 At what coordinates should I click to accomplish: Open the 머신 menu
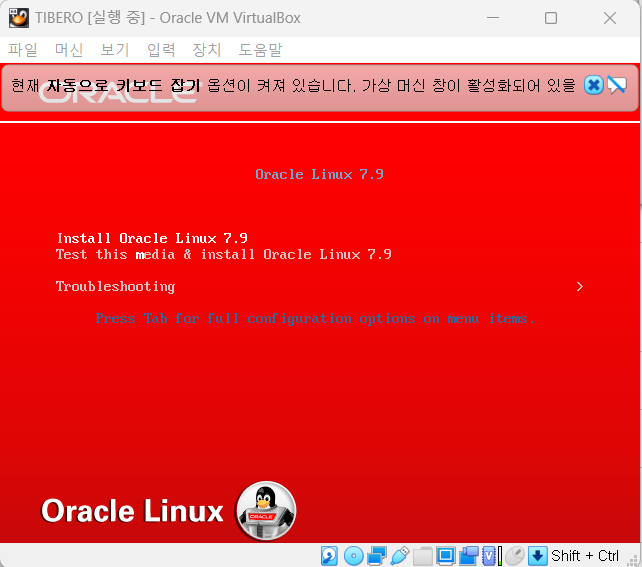click(69, 50)
